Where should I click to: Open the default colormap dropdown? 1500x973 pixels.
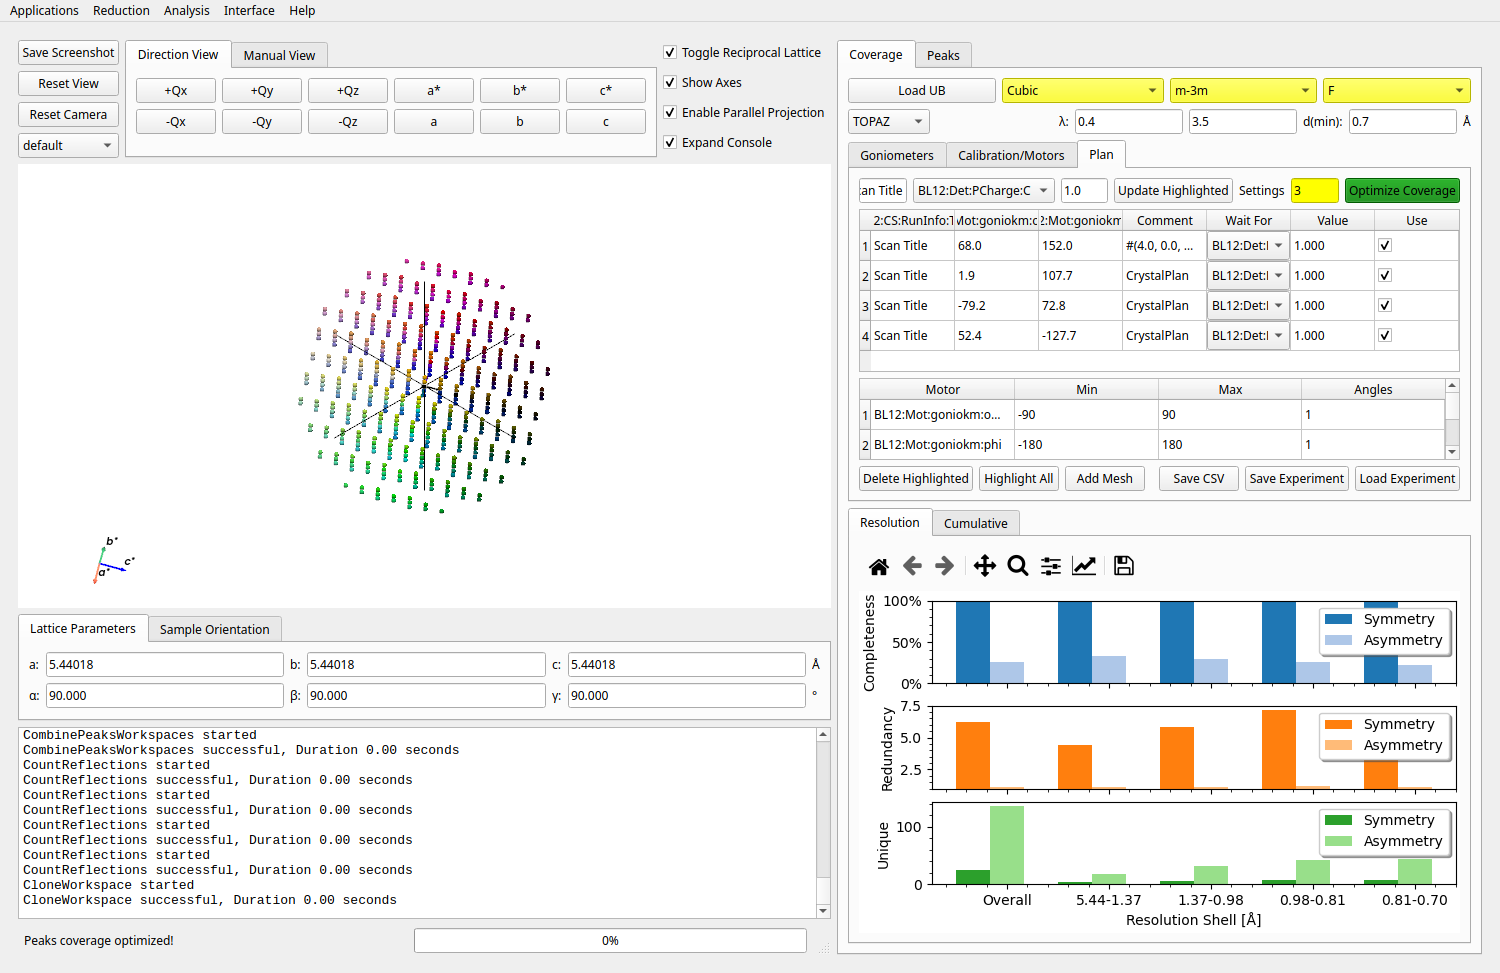click(68, 145)
